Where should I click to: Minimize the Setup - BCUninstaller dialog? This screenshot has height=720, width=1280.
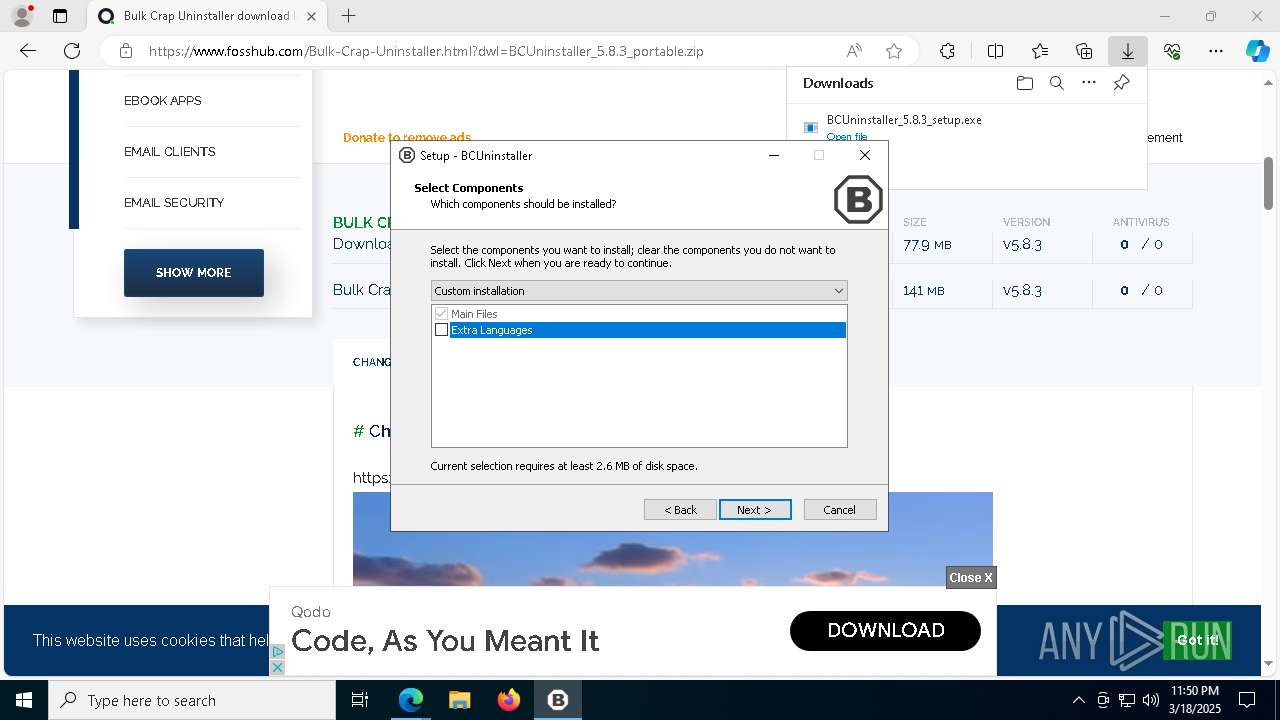click(x=774, y=155)
